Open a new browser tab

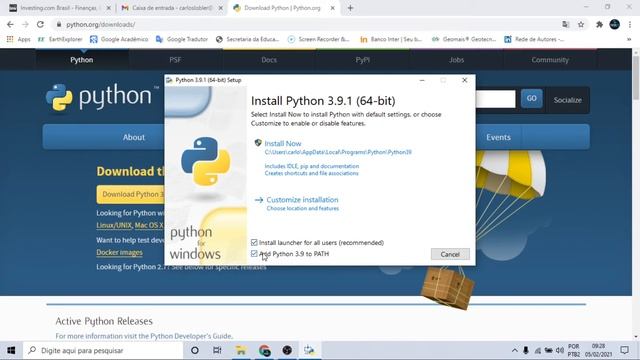click(350, 8)
